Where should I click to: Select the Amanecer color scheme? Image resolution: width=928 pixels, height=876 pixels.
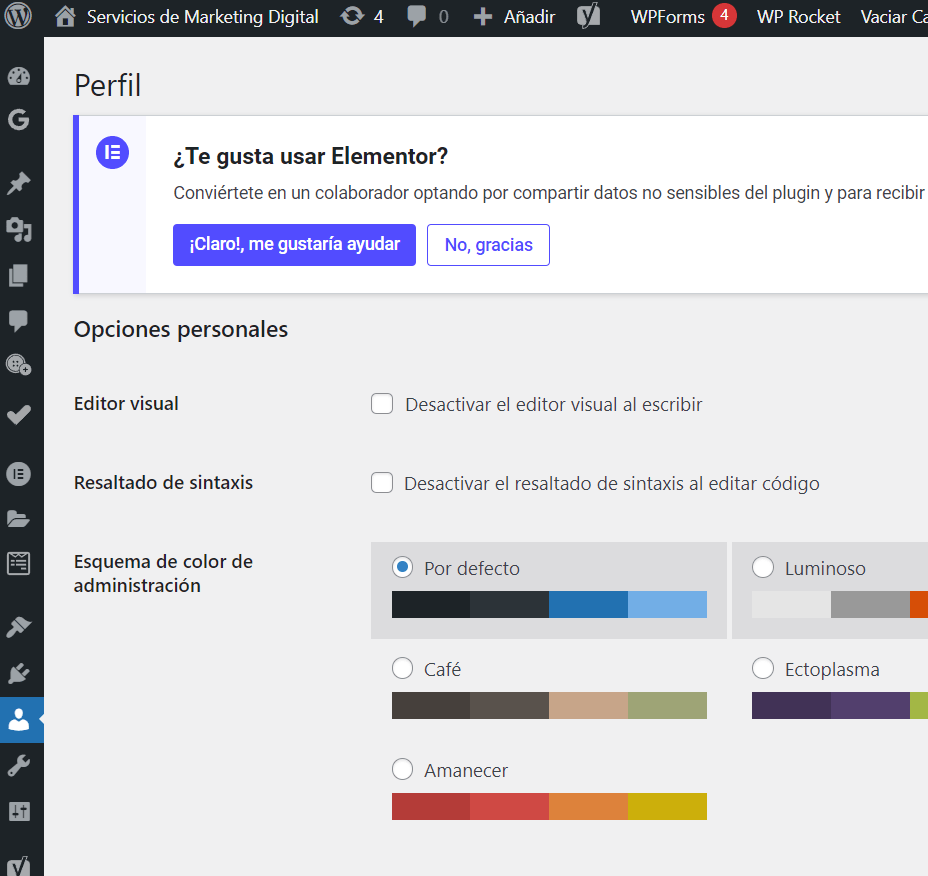coord(402,769)
